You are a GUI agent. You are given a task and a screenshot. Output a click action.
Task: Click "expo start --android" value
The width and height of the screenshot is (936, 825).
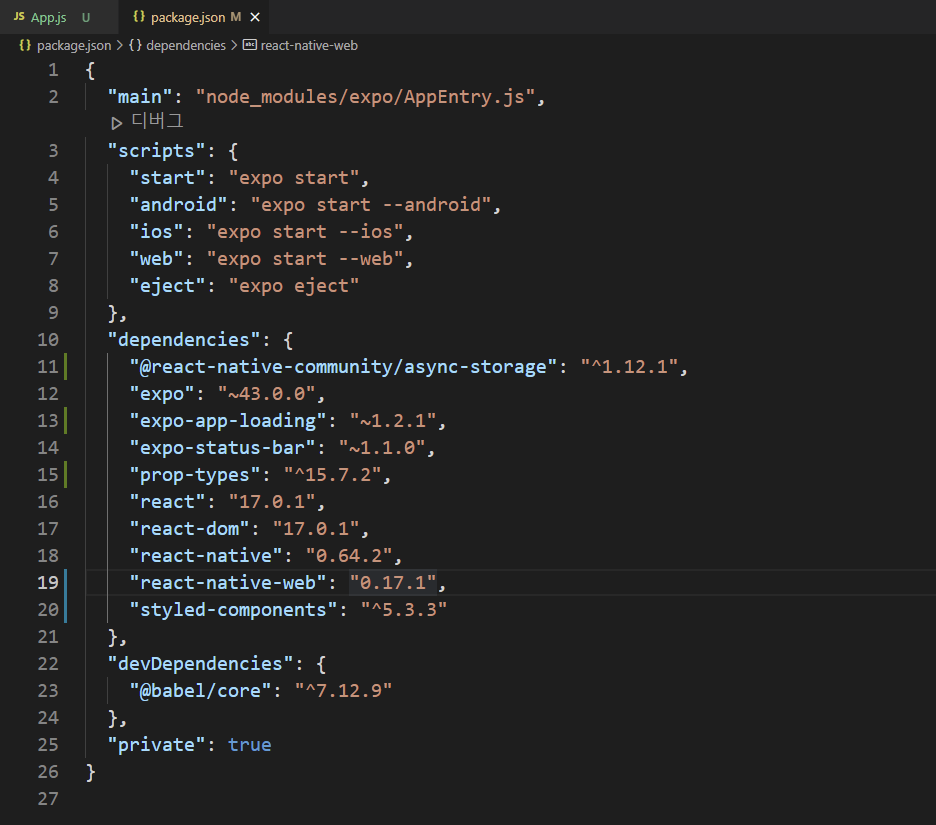click(x=371, y=205)
